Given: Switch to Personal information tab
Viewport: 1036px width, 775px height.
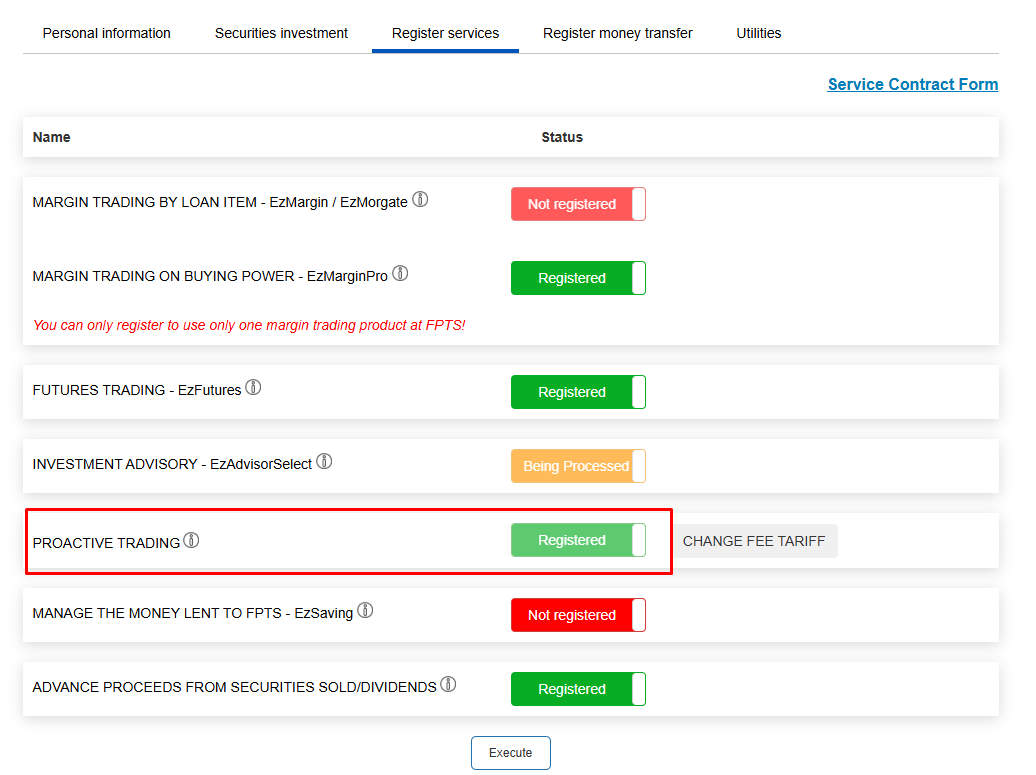Looking at the screenshot, I should click(106, 33).
